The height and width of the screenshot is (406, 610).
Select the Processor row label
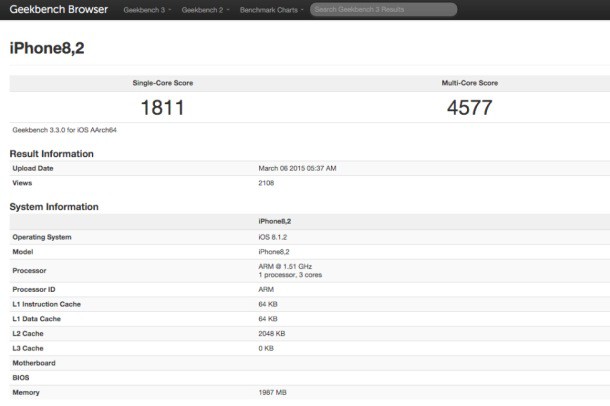(x=29, y=271)
